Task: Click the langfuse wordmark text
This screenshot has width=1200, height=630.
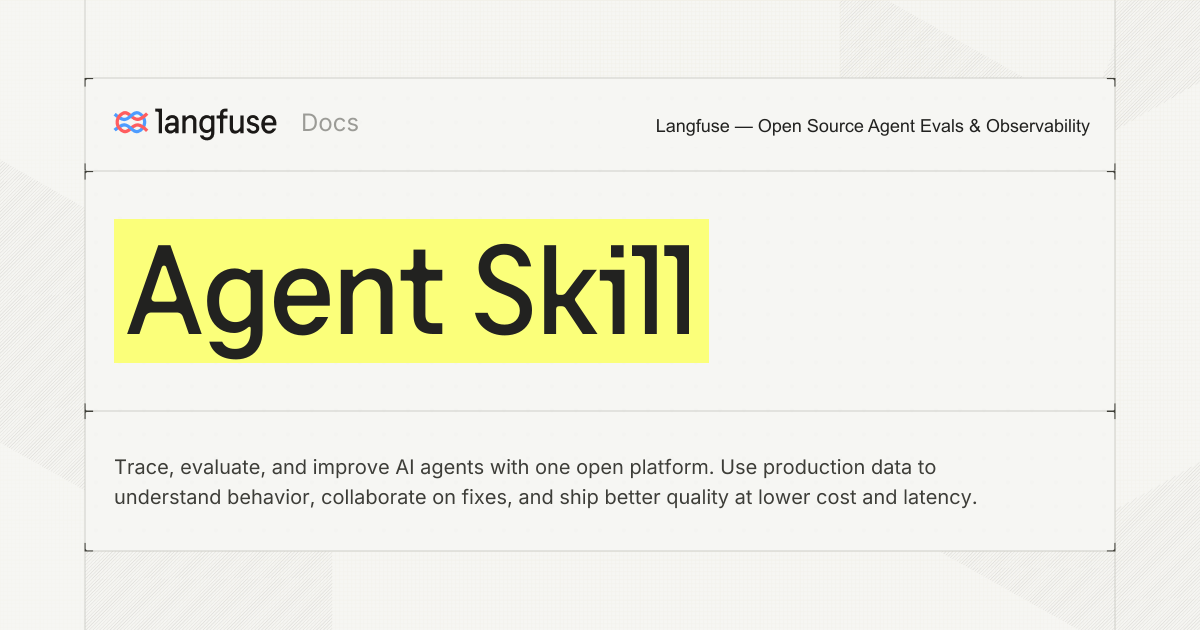Action: [217, 123]
